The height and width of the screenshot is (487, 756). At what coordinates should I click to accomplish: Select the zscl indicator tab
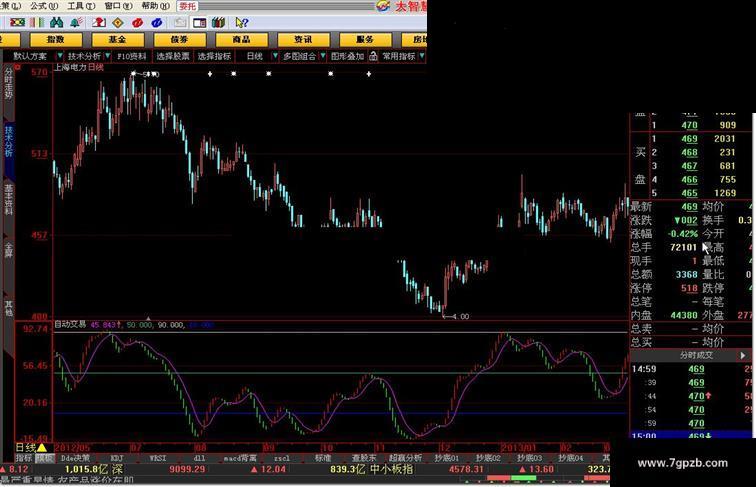coord(282,458)
